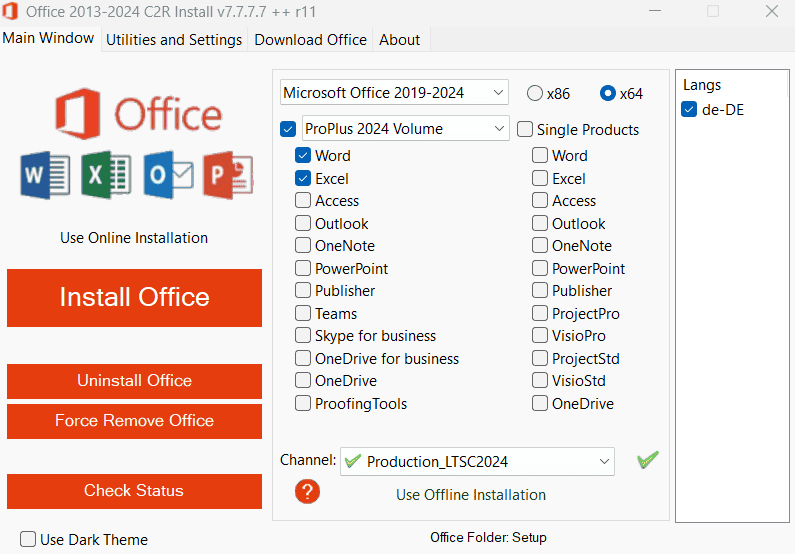Click the Uninstall Office button
795x554 pixels.
(x=134, y=381)
